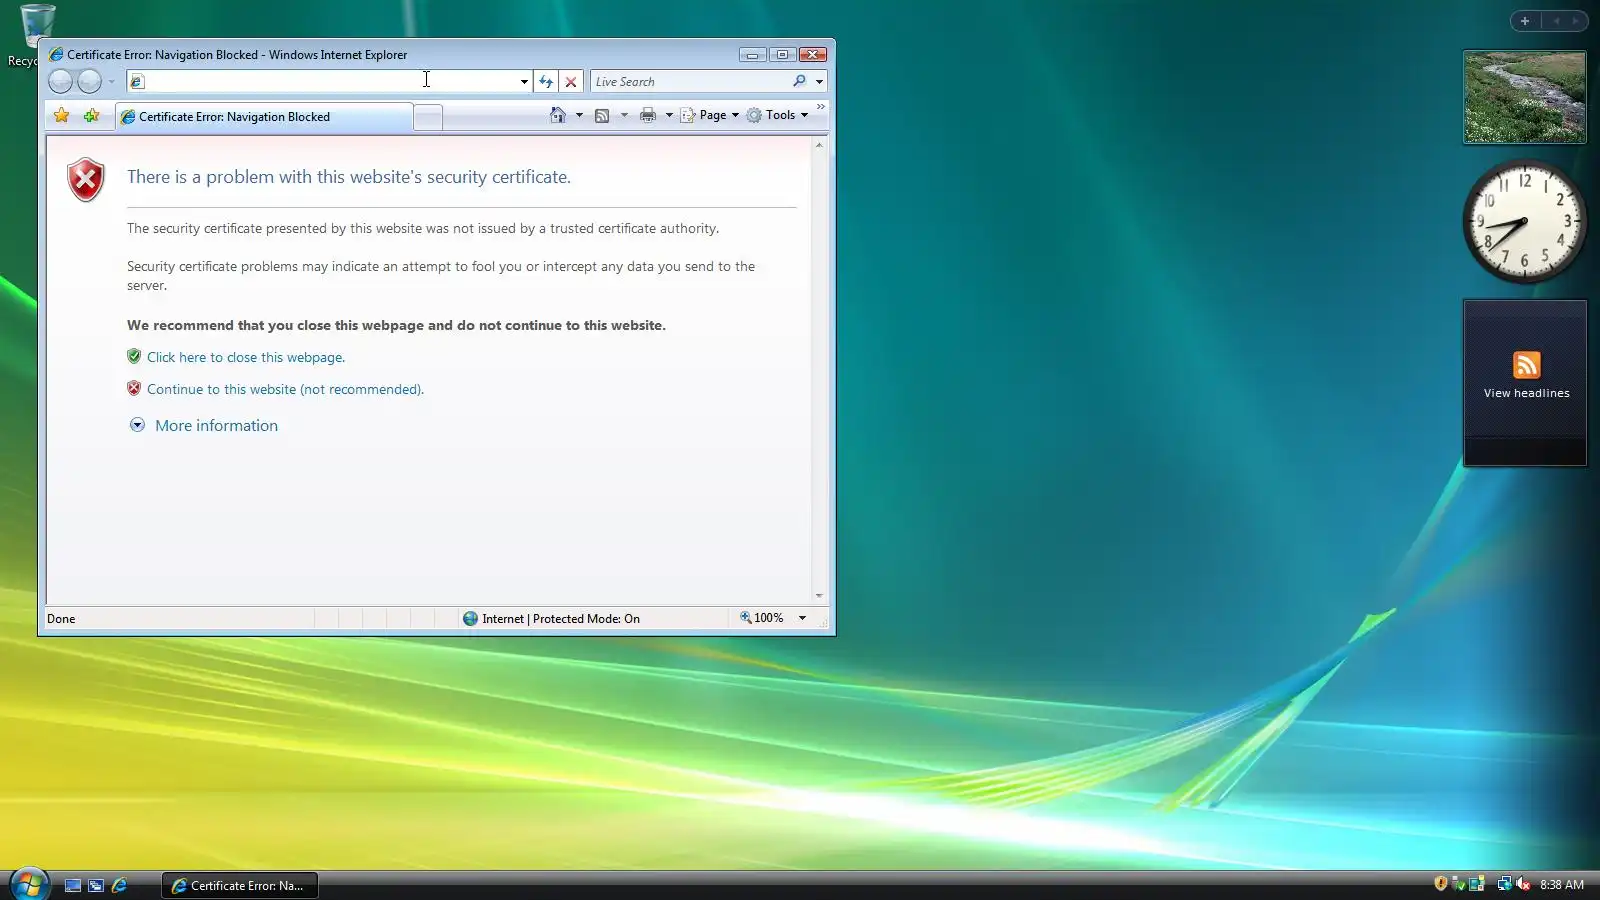Refresh the page with the Refresh button
Image resolution: width=1600 pixels, height=900 pixels.
tap(546, 82)
